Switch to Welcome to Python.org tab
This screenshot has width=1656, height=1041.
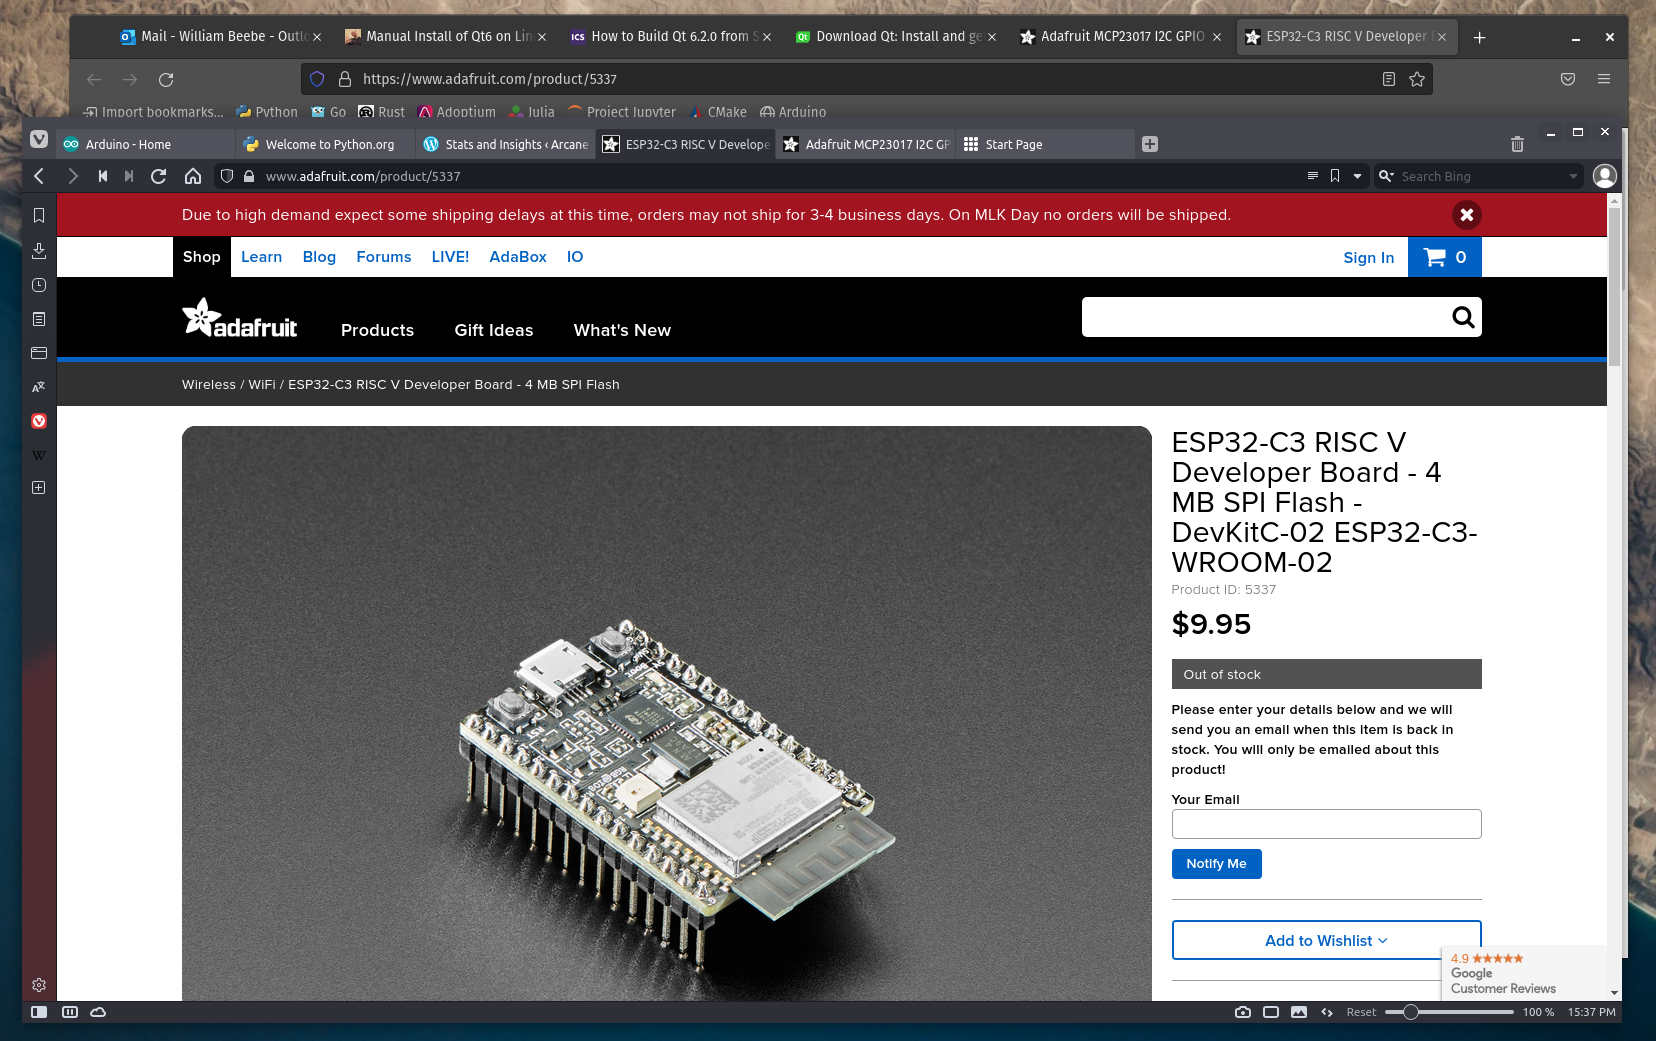click(x=325, y=144)
